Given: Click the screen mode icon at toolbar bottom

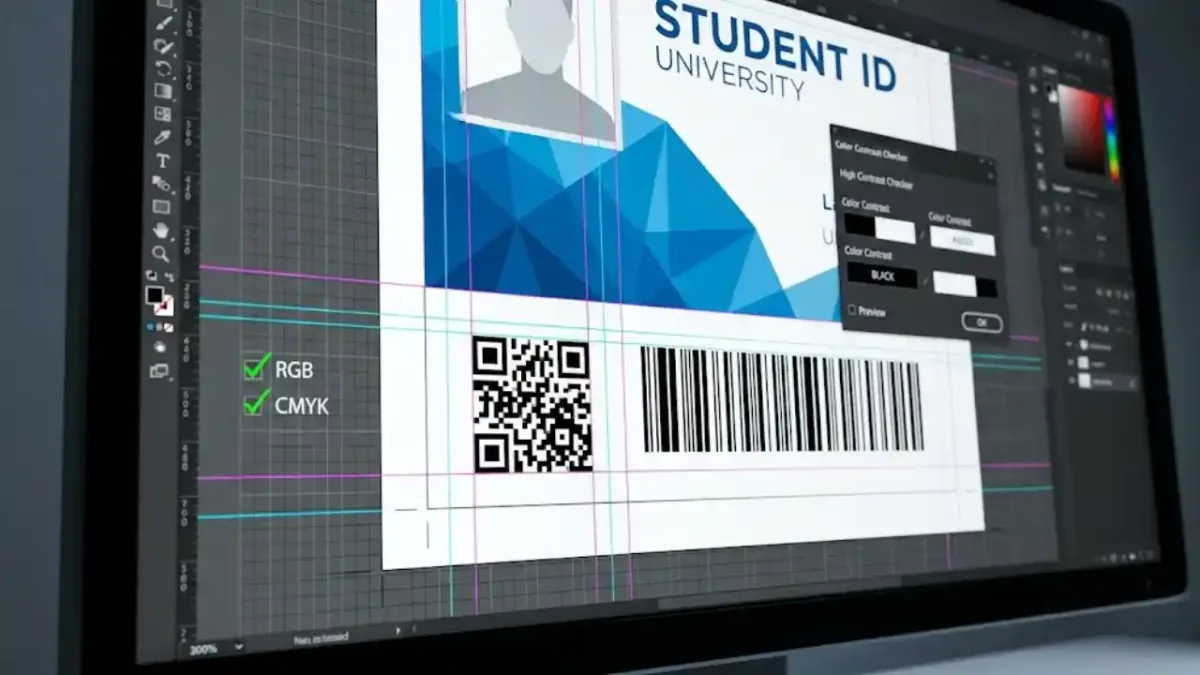Looking at the screenshot, I should (159, 371).
